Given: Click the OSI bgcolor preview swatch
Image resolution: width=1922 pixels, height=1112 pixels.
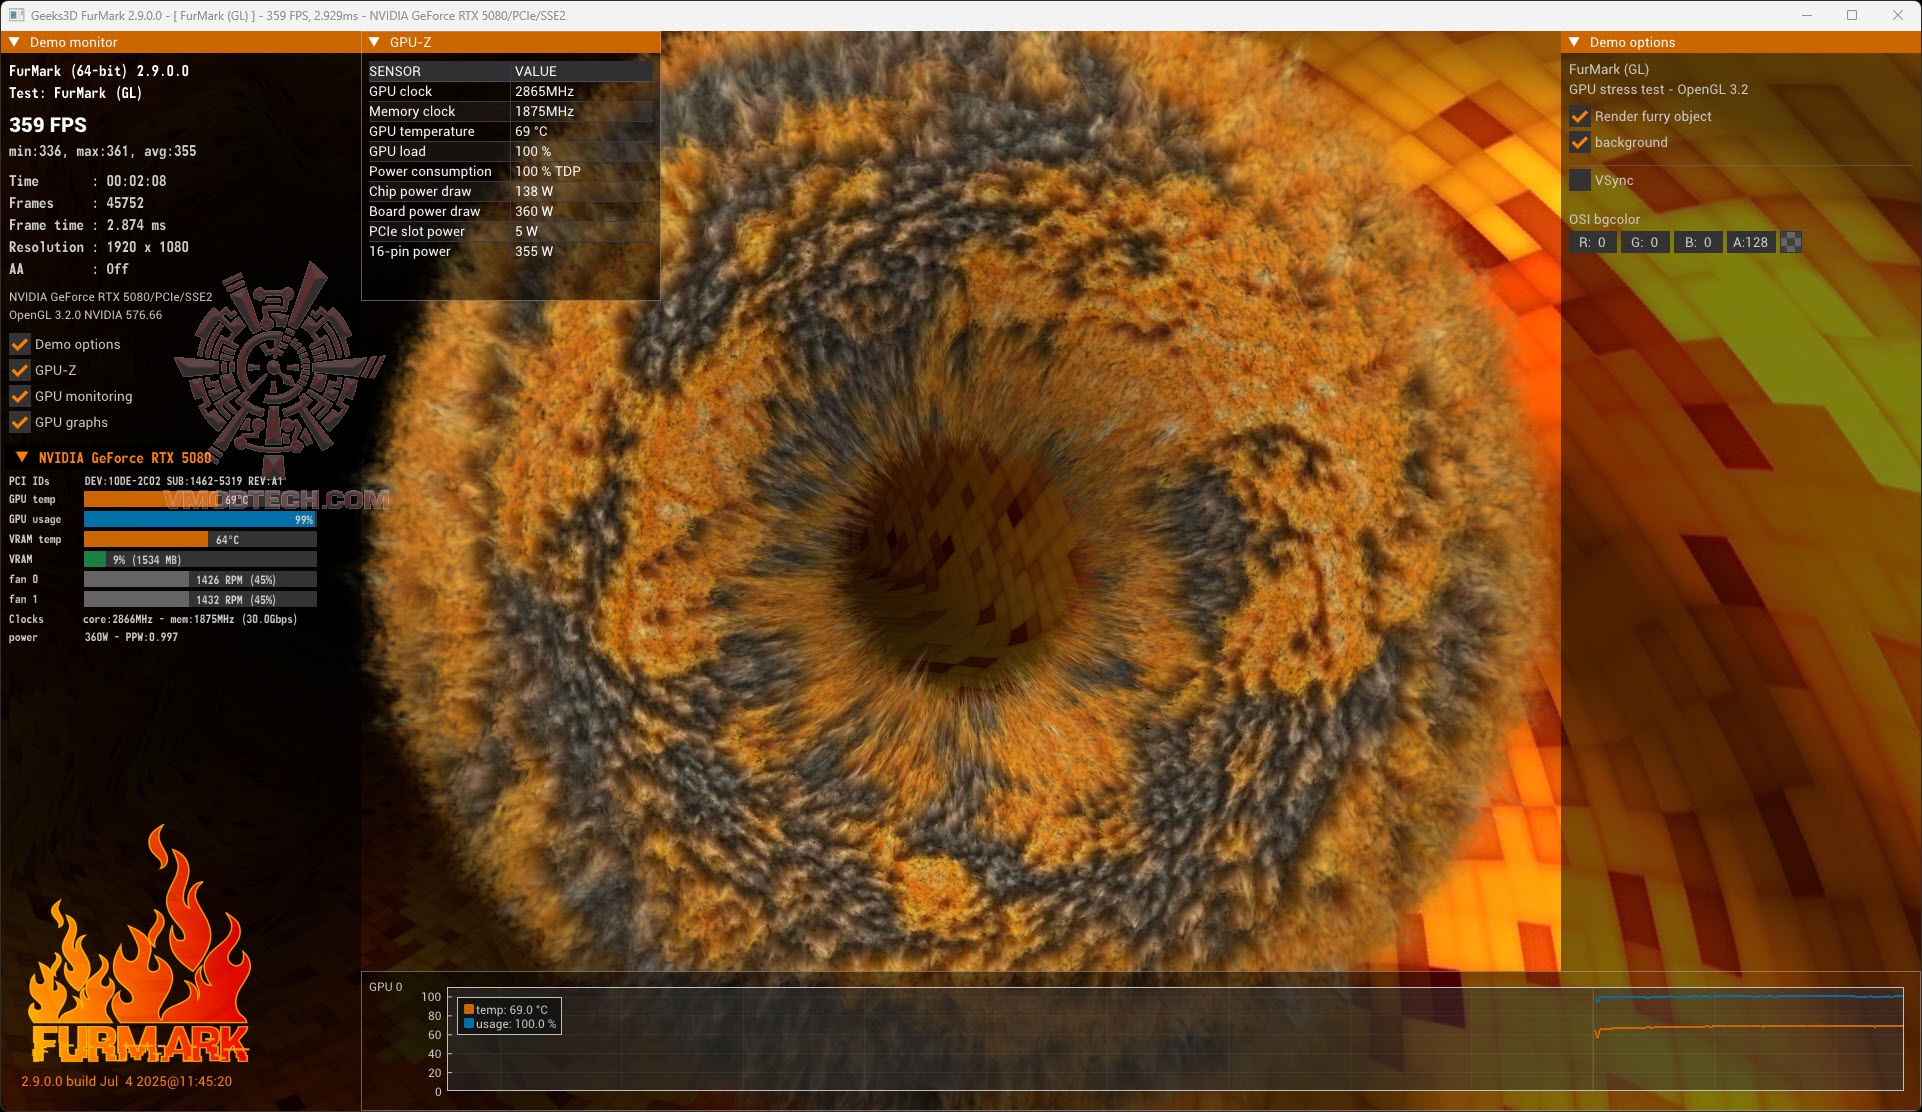Looking at the screenshot, I should point(1791,242).
